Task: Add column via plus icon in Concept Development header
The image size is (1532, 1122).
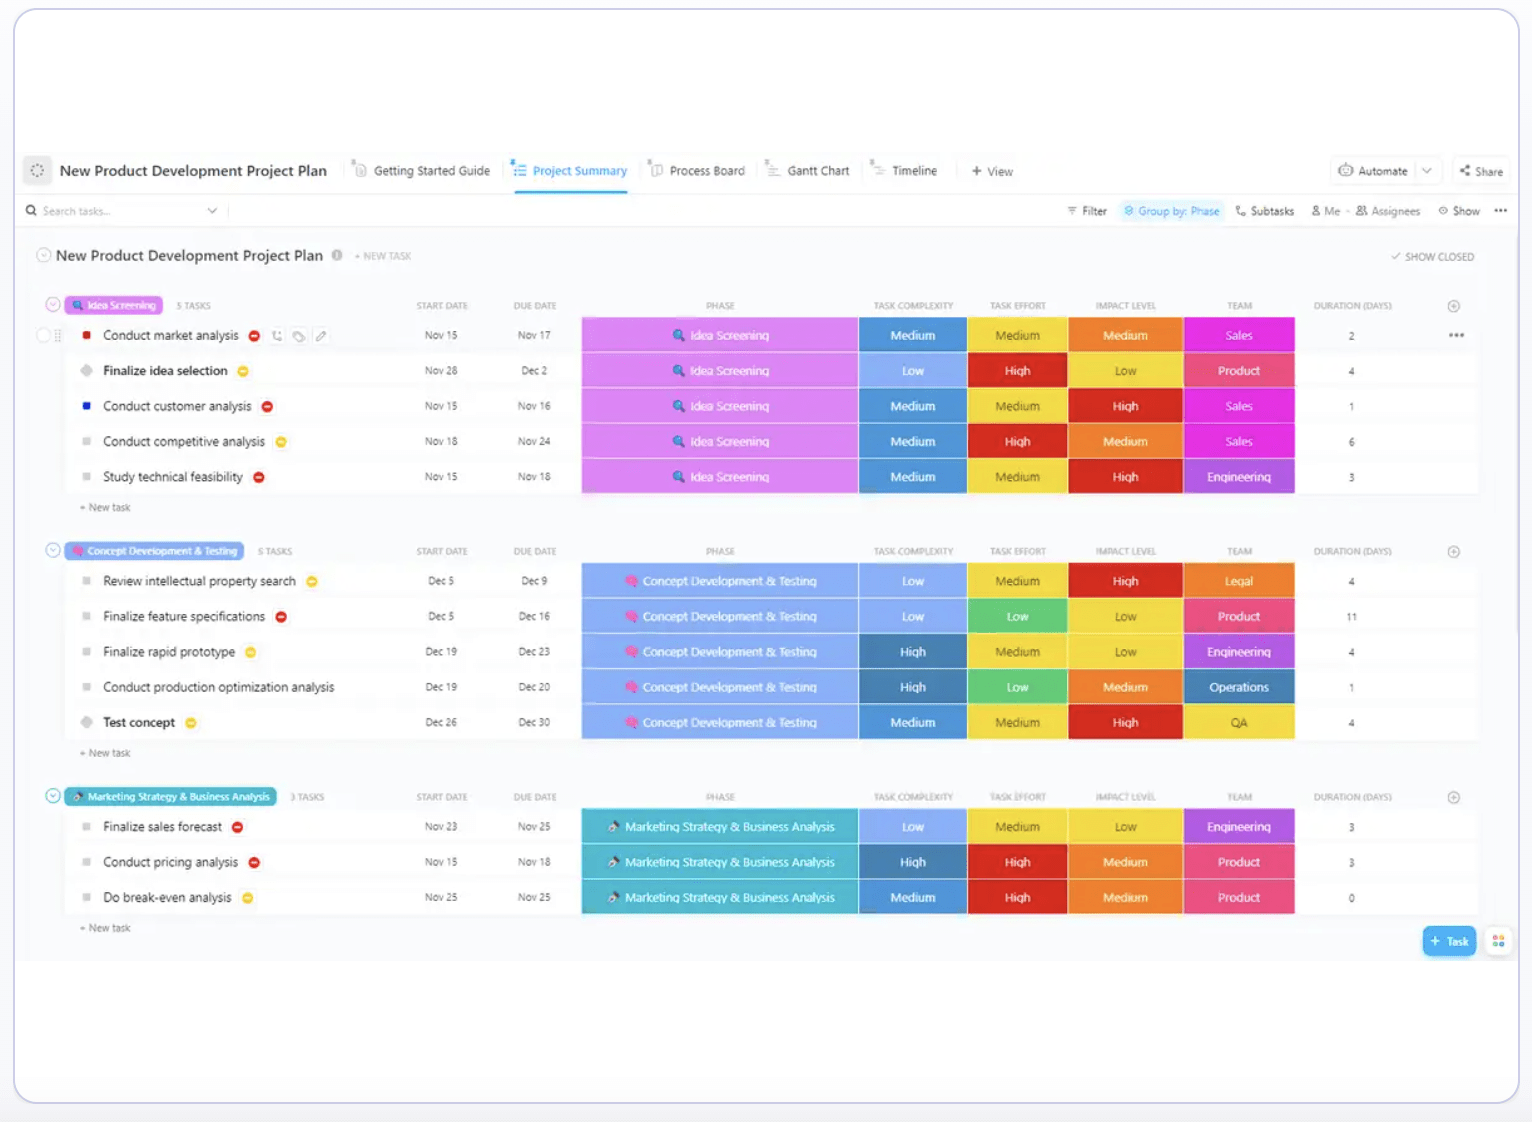Action: pos(1454,552)
